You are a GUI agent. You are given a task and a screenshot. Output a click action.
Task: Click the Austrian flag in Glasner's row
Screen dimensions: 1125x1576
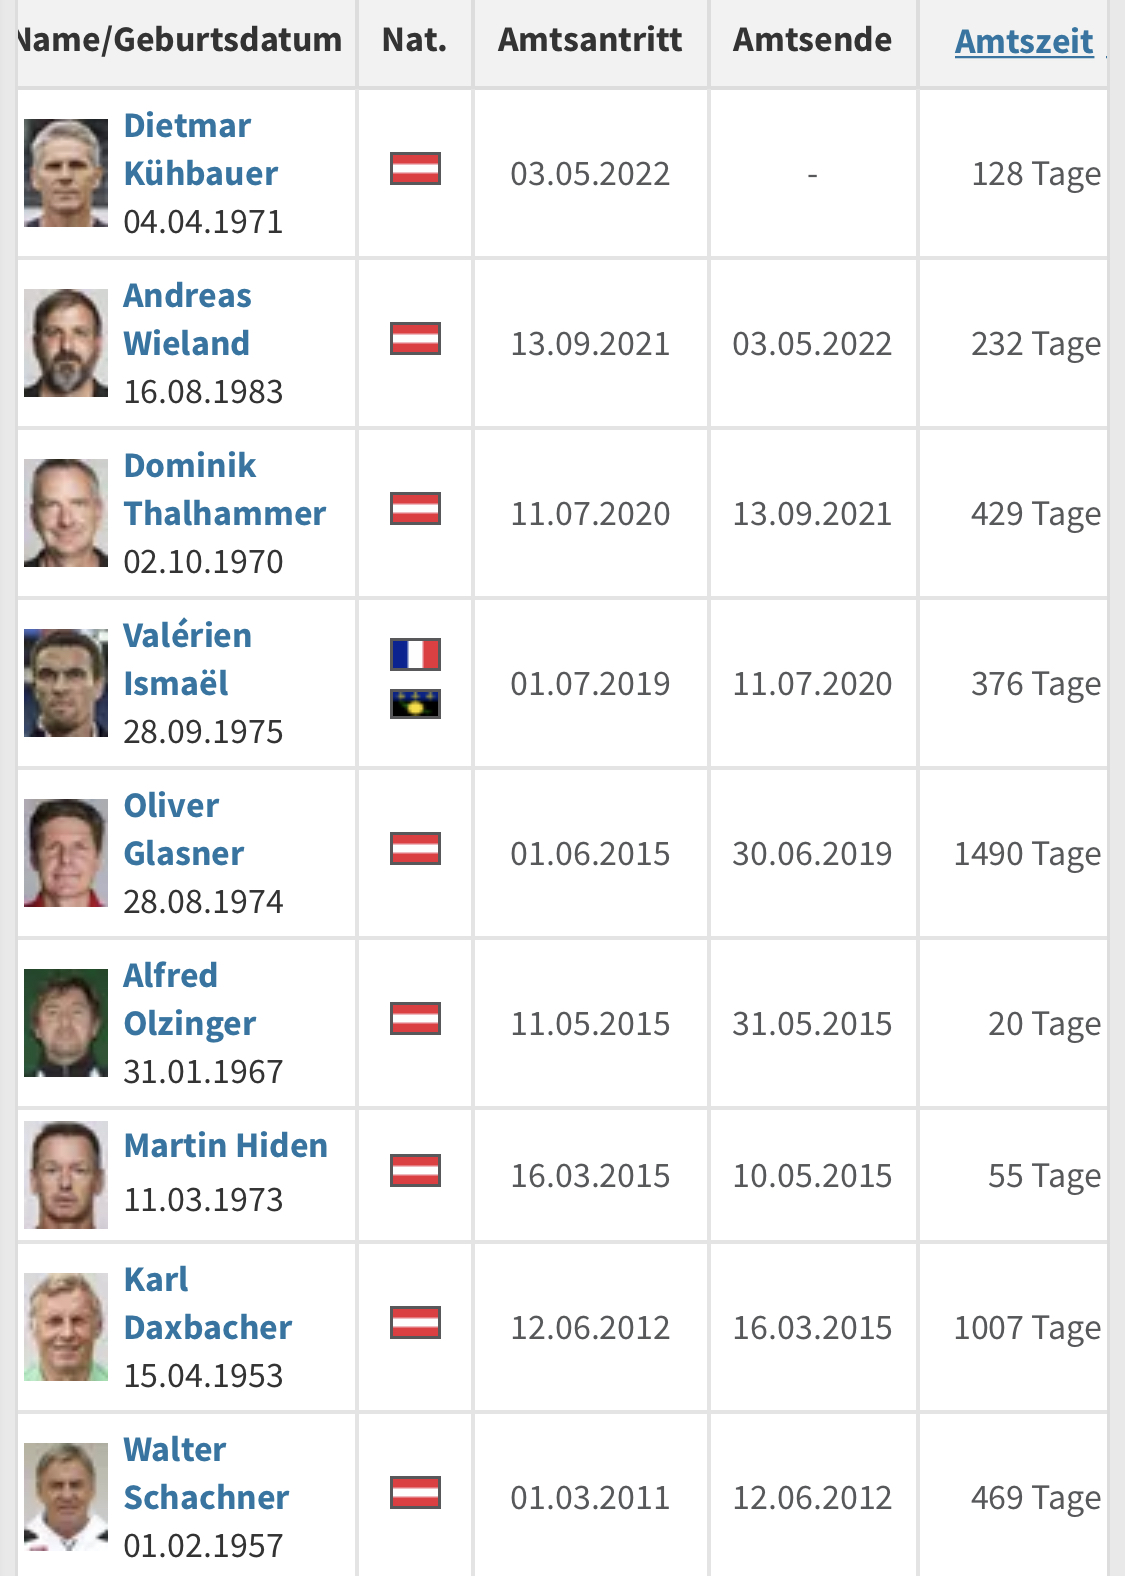[415, 849]
